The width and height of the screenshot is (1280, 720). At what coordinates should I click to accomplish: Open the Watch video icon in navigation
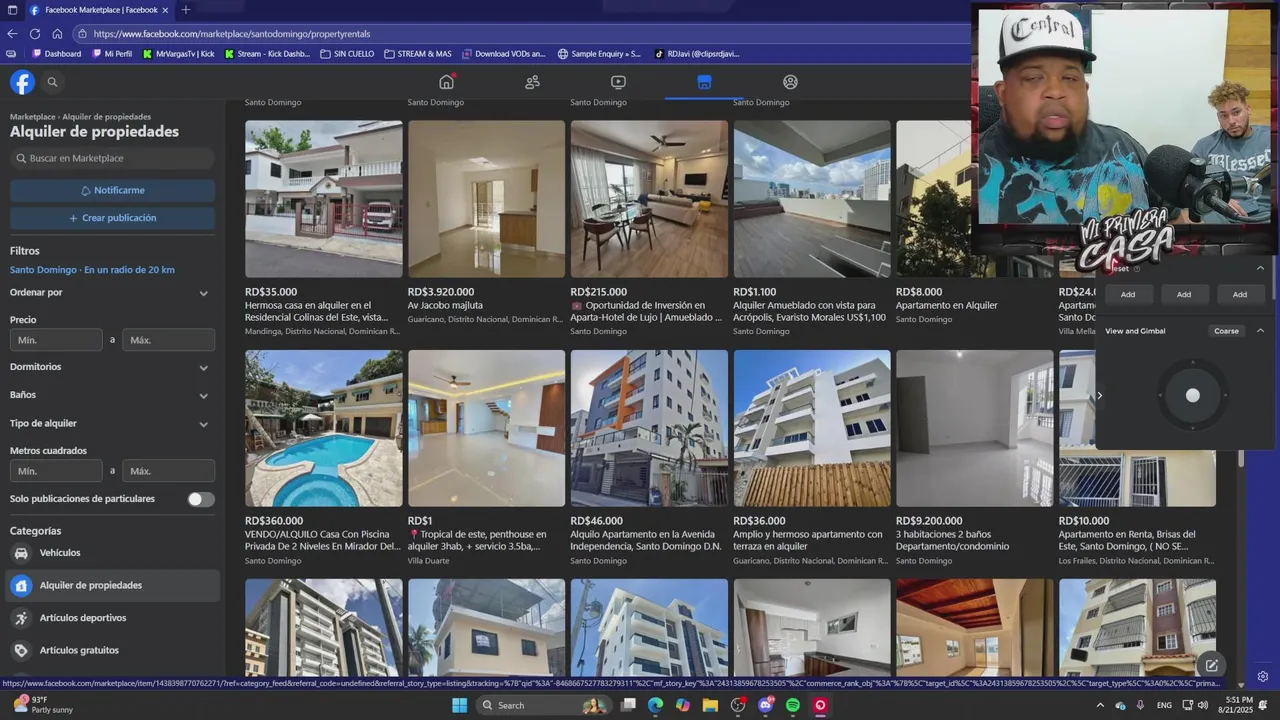[618, 82]
